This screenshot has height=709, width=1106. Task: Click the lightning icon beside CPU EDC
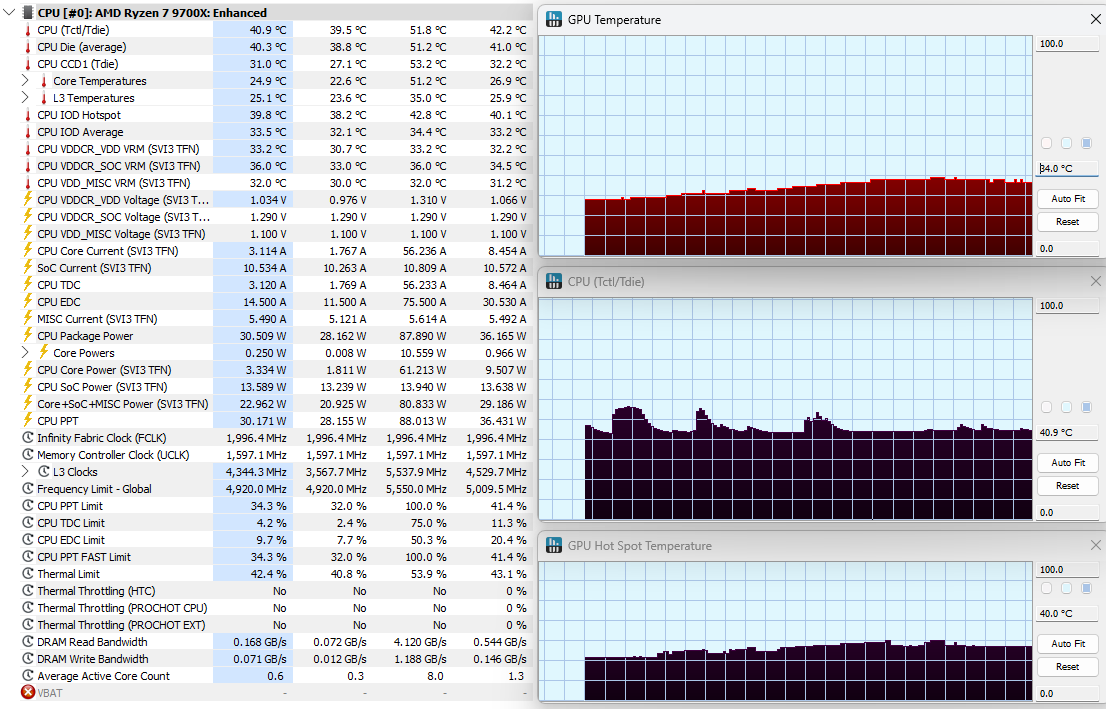(28, 301)
